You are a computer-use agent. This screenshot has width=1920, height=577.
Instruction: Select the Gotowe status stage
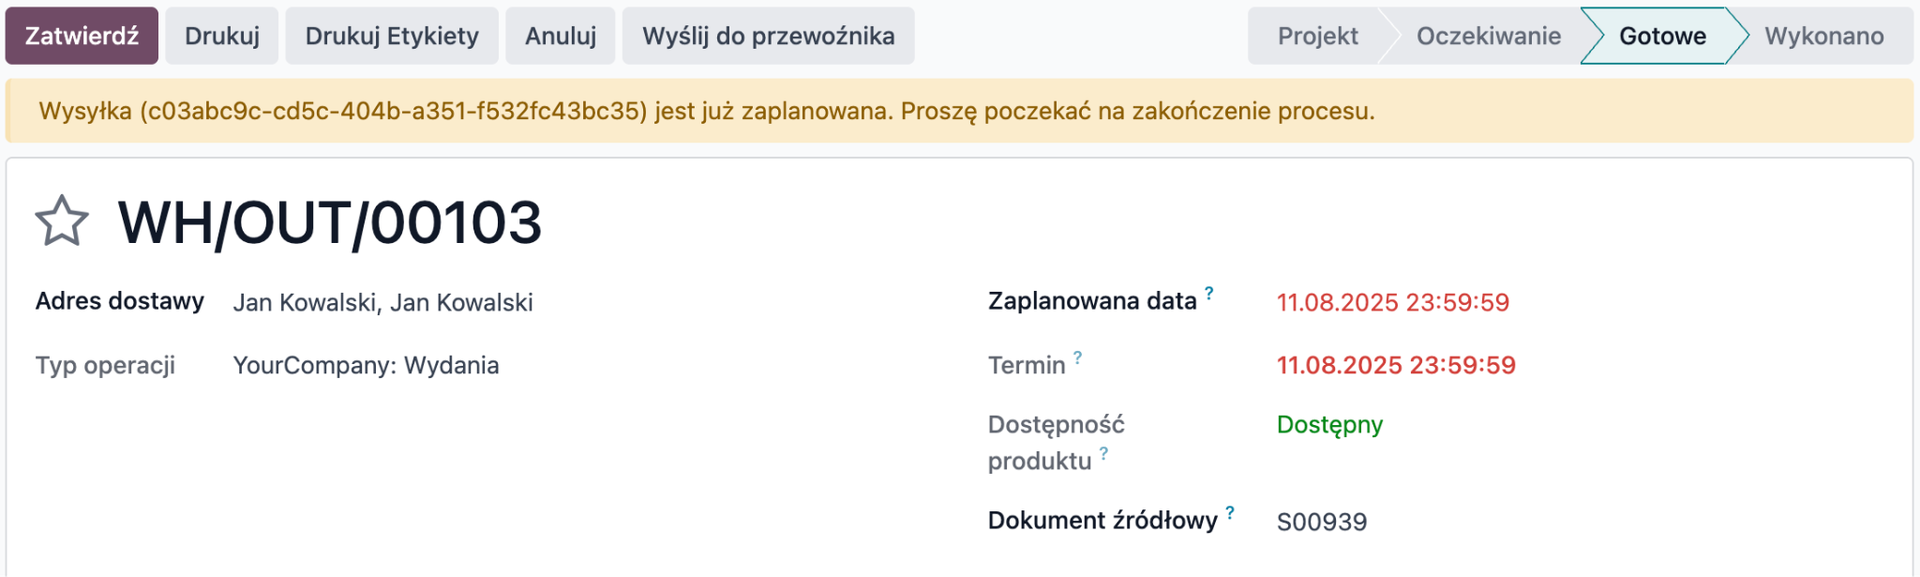click(1662, 36)
